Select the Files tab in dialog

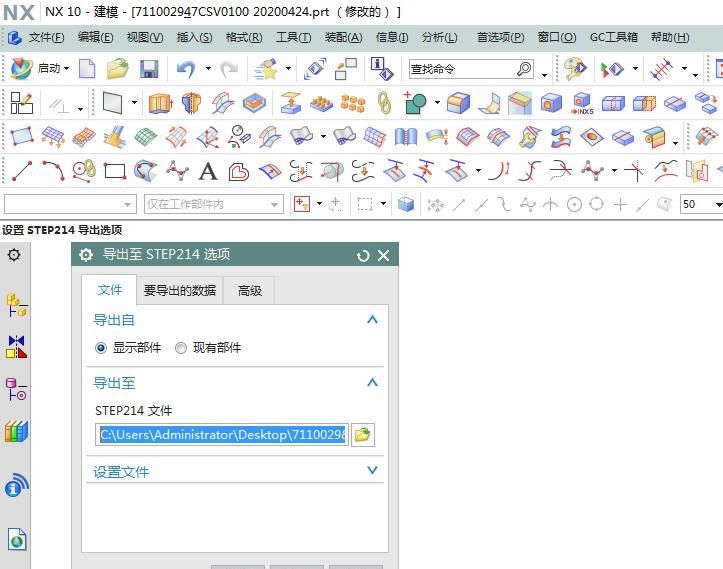pos(110,290)
